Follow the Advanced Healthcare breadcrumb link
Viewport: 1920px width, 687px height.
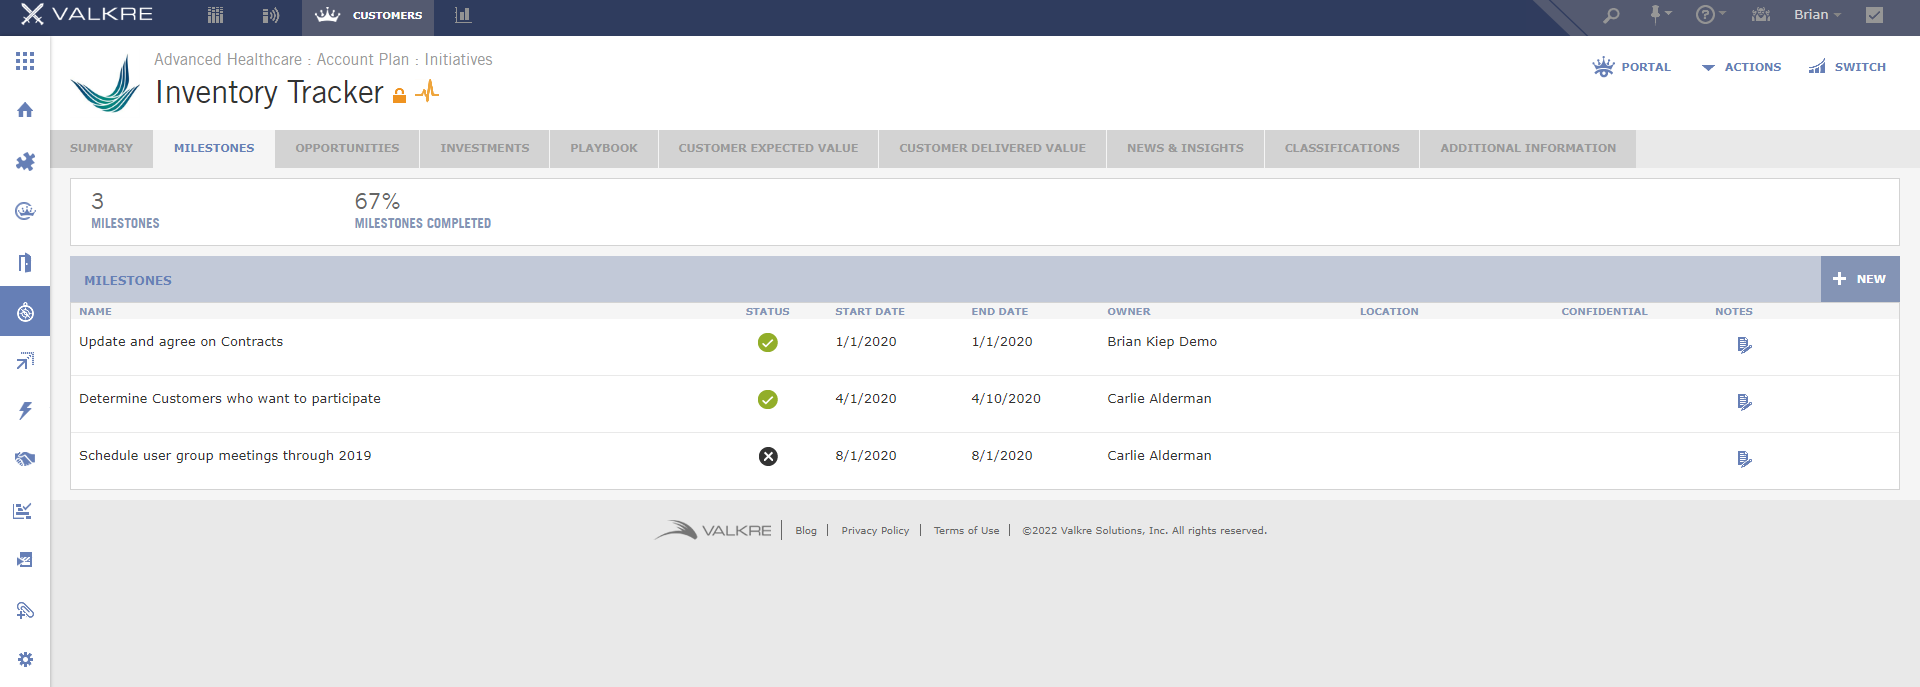click(228, 60)
